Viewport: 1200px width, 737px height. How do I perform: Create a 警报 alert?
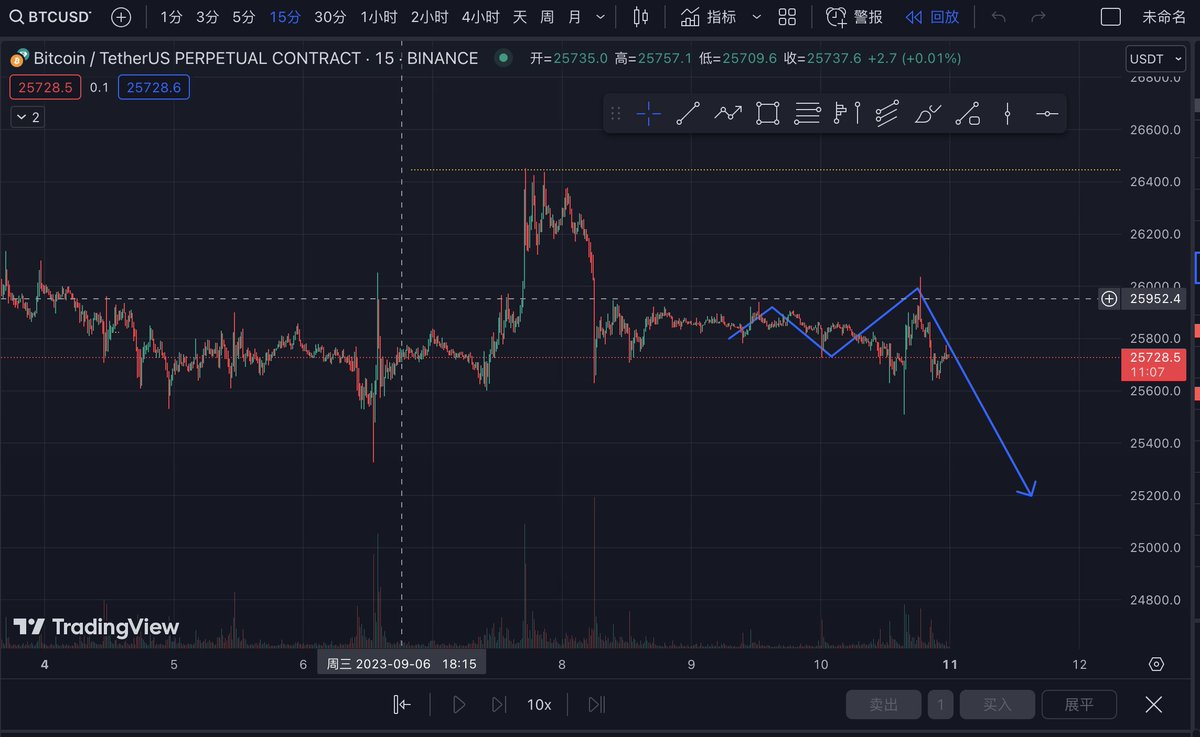coord(854,17)
